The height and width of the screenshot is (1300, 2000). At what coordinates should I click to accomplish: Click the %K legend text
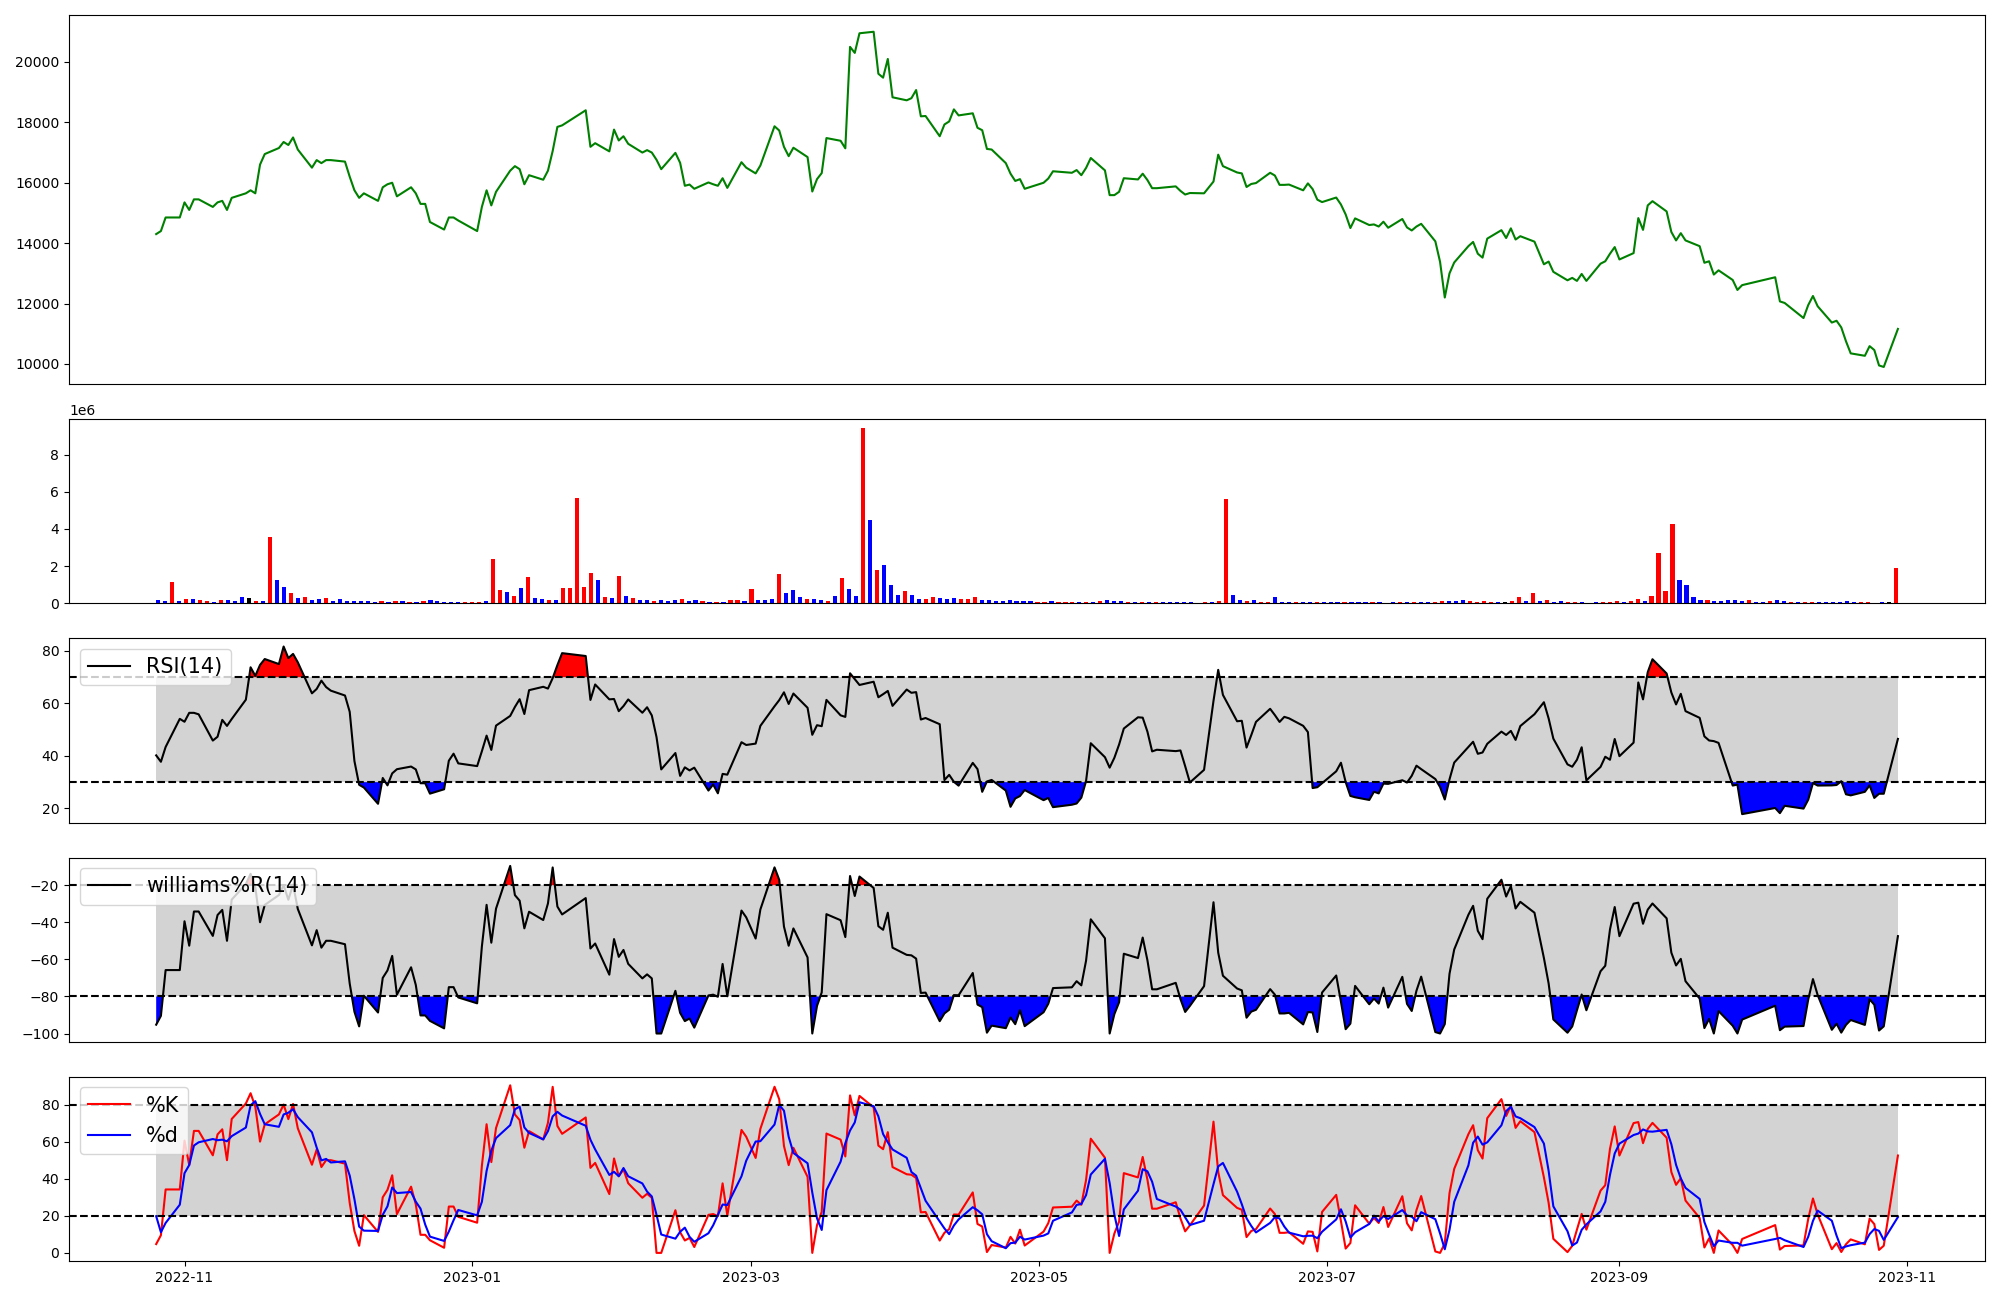[162, 1104]
